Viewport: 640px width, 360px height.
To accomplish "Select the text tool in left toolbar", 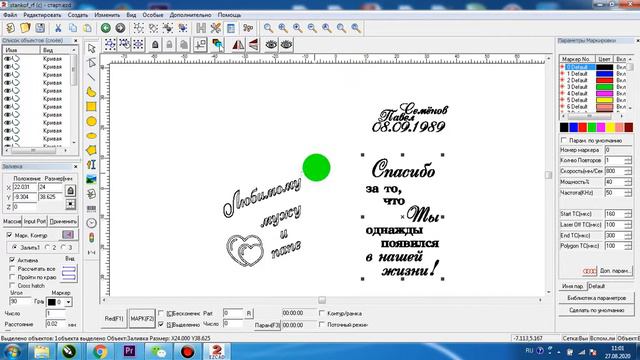I will [x=91, y=164].
